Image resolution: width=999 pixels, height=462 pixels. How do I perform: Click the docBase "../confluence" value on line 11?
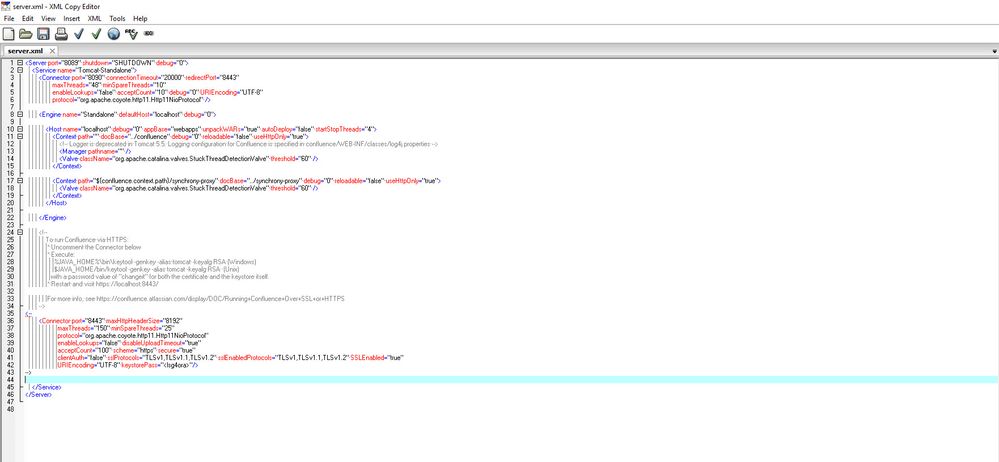point(147,136)
